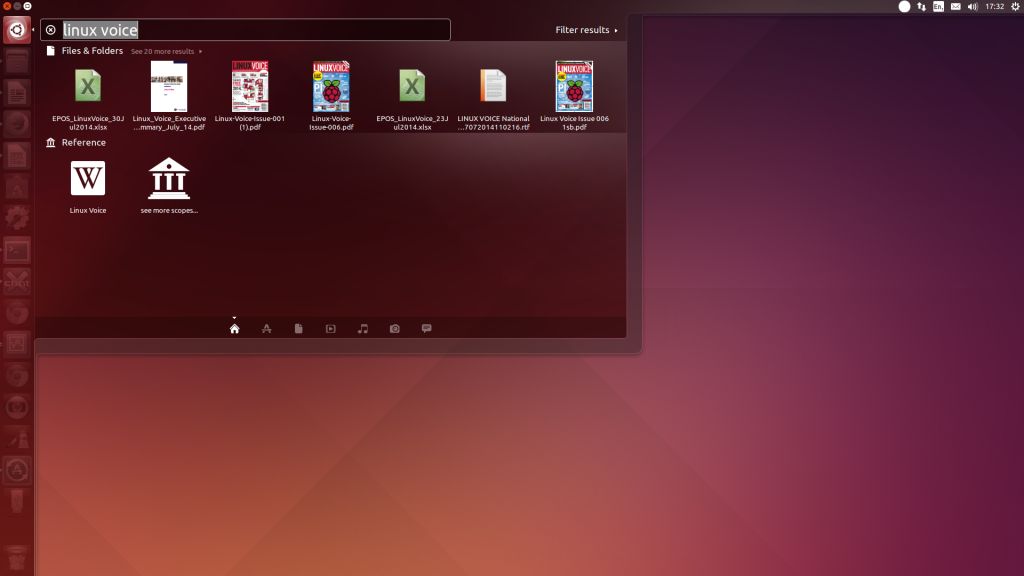
Task: Click see more scopes icon
Action: pyautogui.click(x=169, y=178)
